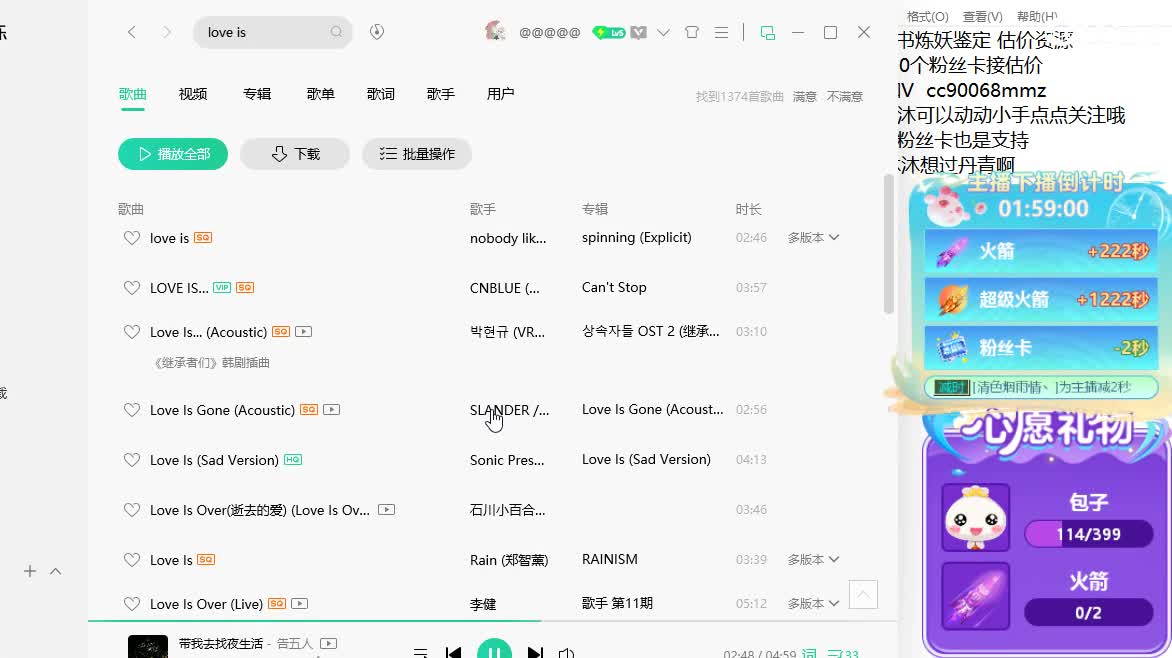Open the user profile dropdown chevron
Viewport: 1172px width, 658px height.
click(663, 31)
